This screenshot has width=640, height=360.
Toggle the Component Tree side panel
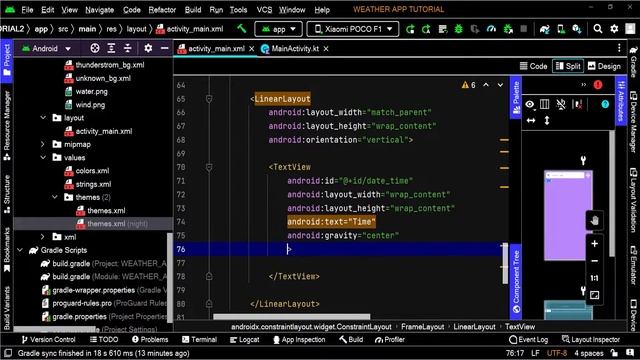(516, 282)
